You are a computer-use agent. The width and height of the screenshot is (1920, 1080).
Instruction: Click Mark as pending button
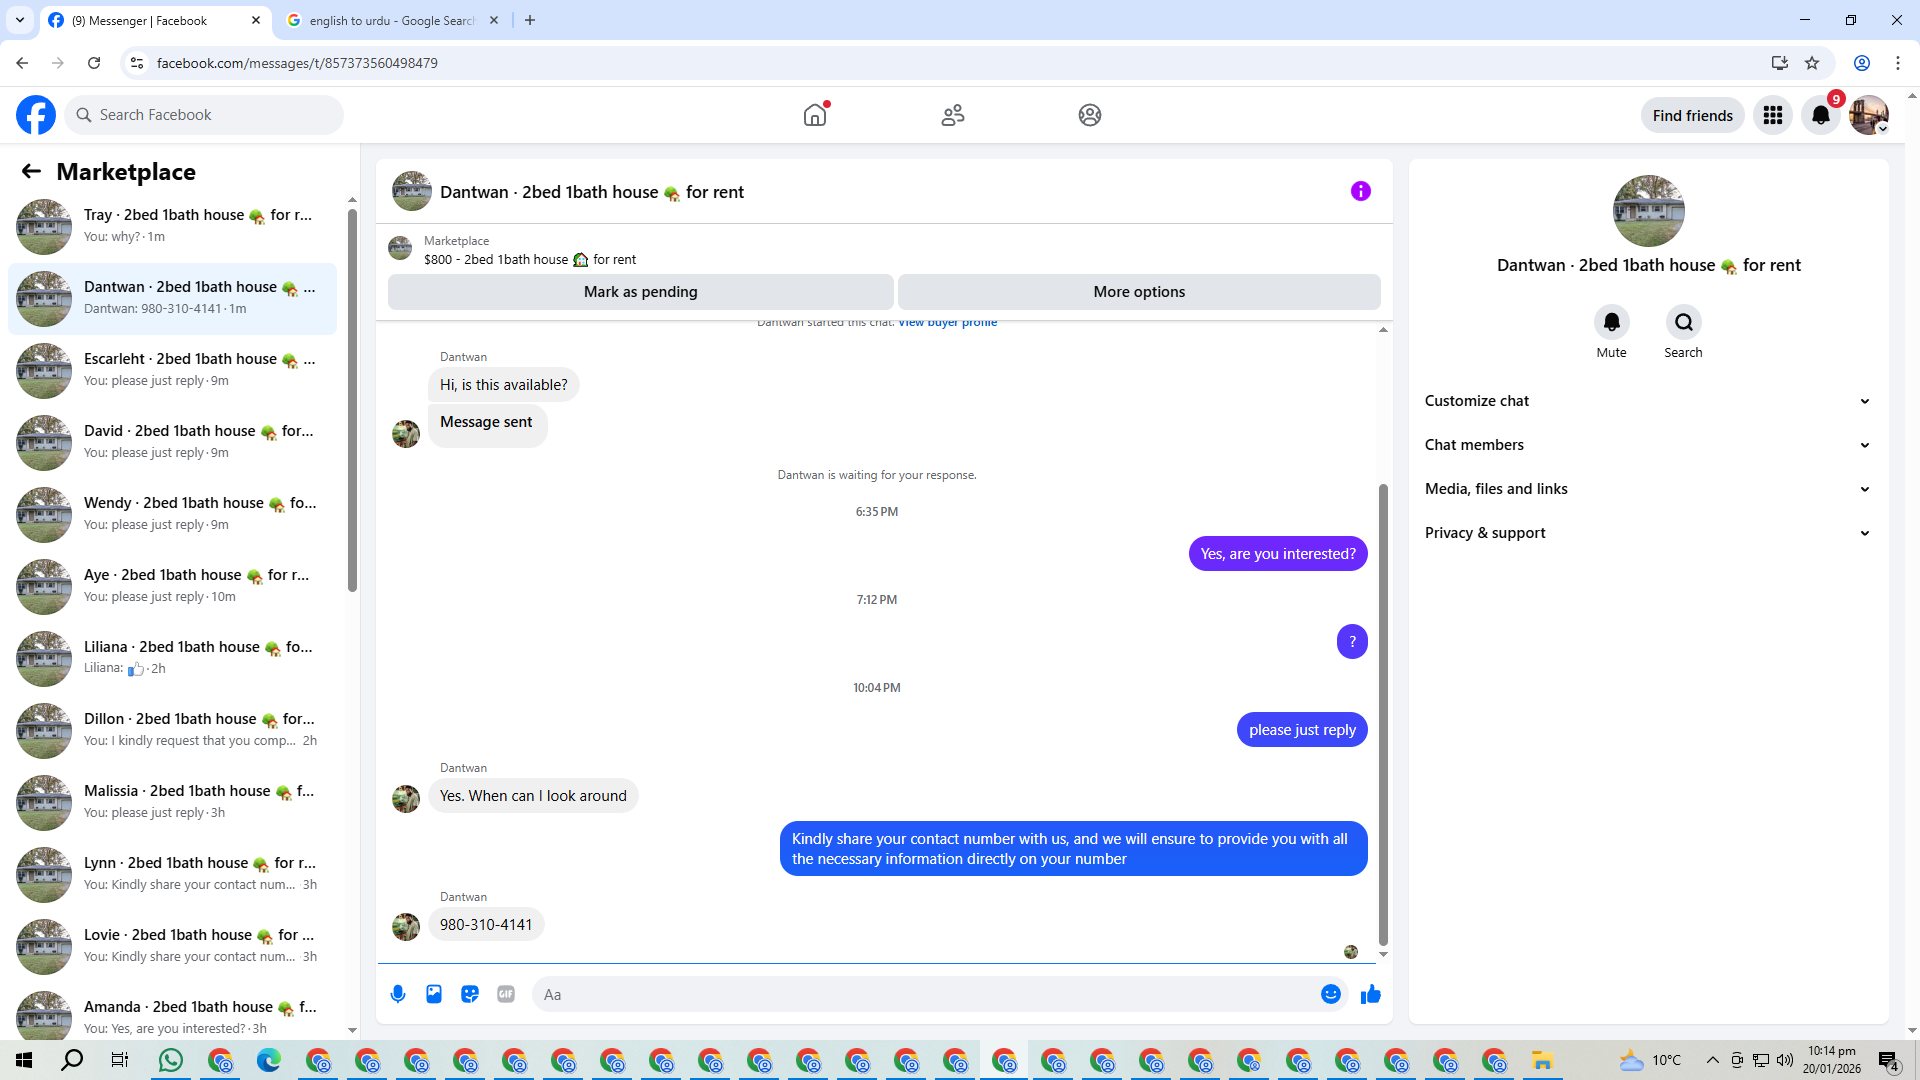point(640,292)
